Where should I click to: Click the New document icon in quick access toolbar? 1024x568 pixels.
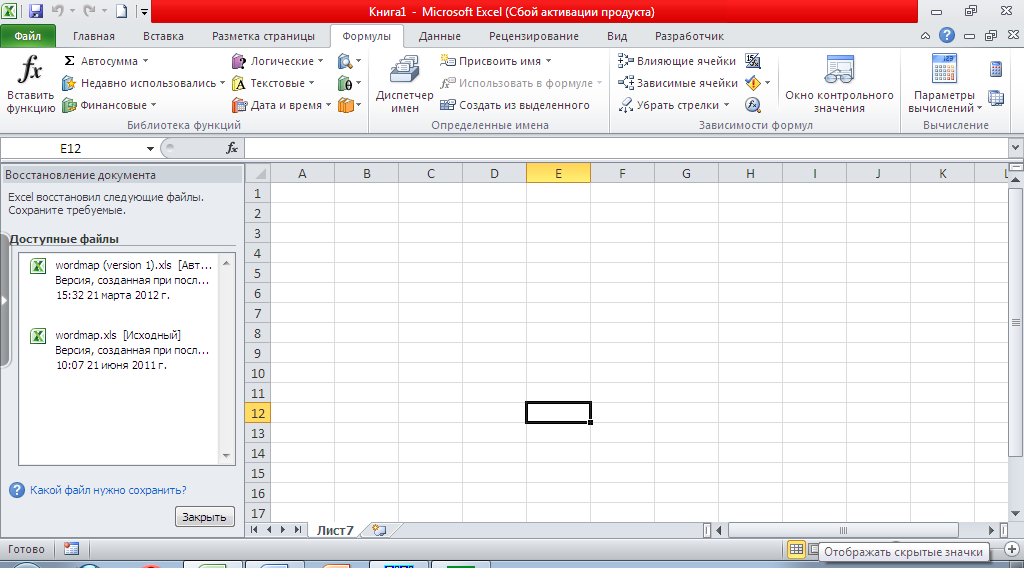click(x=121, y=11)
